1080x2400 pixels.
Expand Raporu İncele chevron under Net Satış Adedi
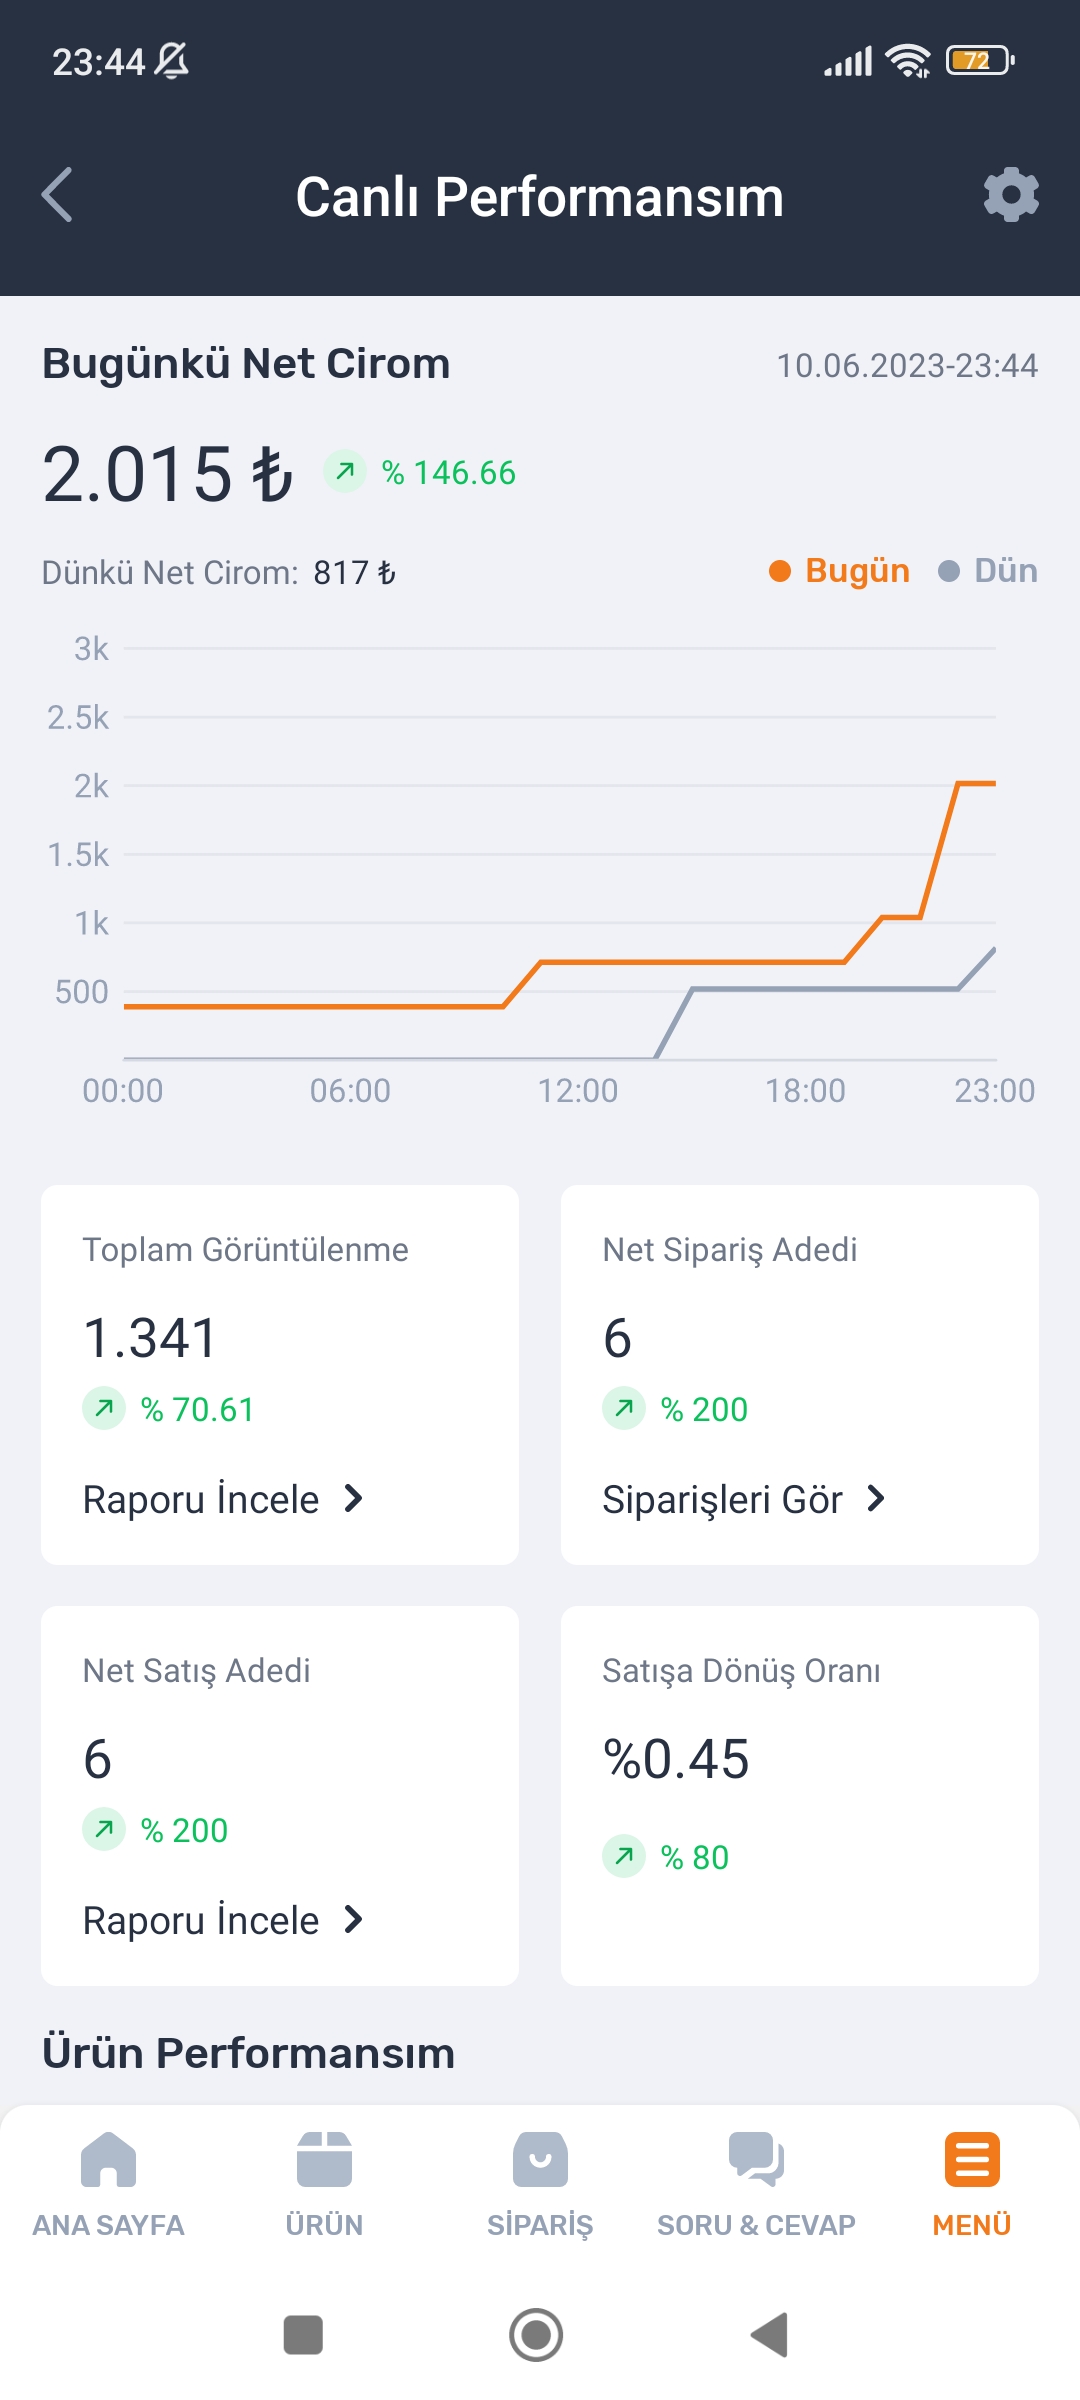click(353, 1920)
